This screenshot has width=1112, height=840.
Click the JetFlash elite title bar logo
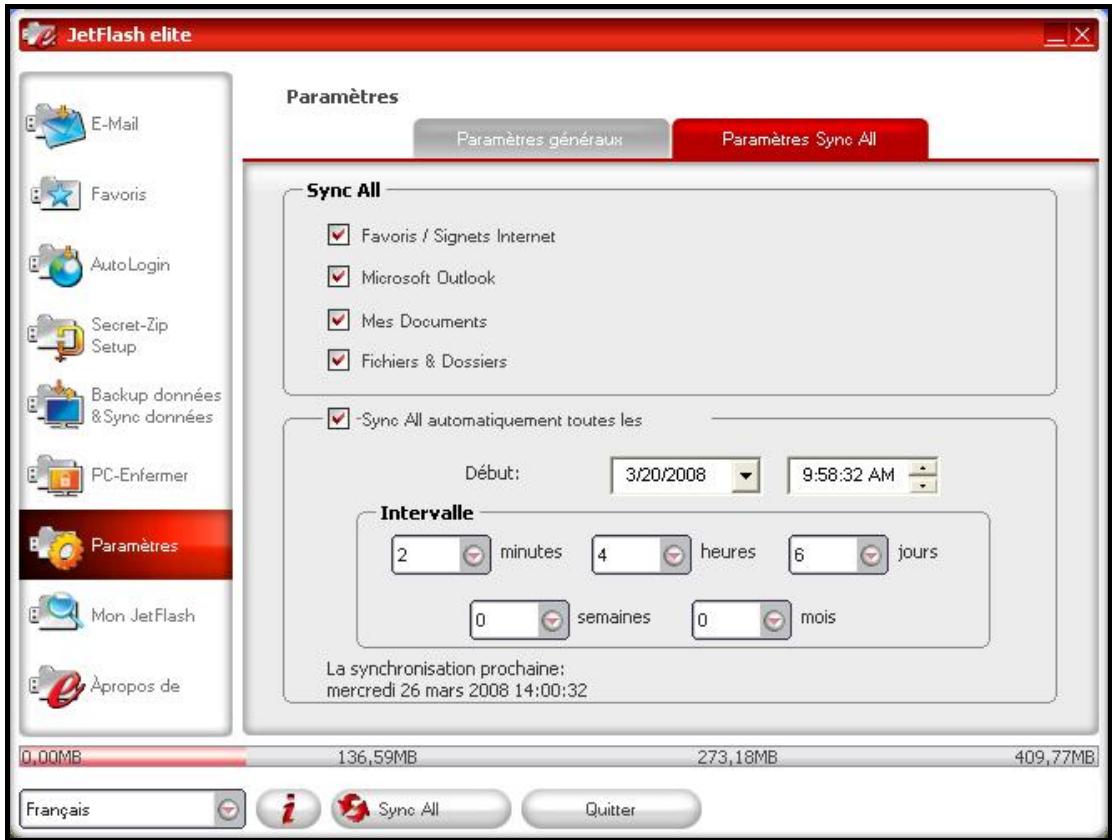39,35
